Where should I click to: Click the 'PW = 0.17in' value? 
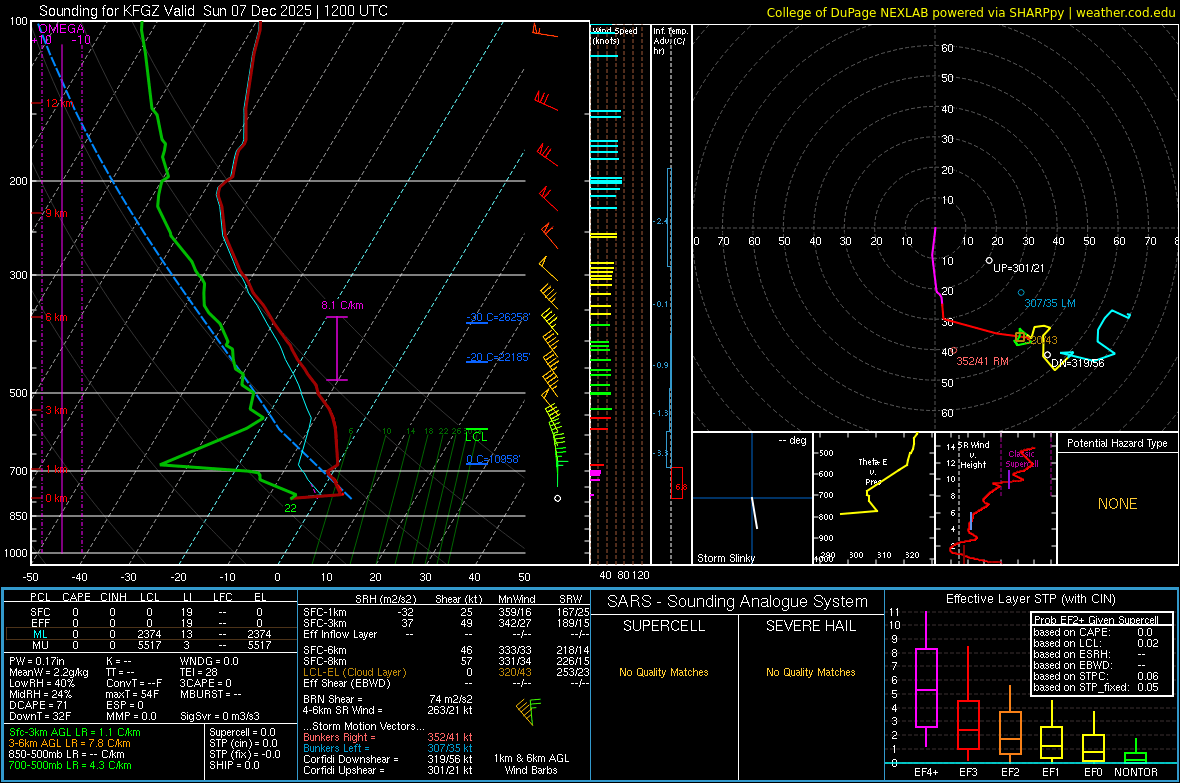coord(37,661)
